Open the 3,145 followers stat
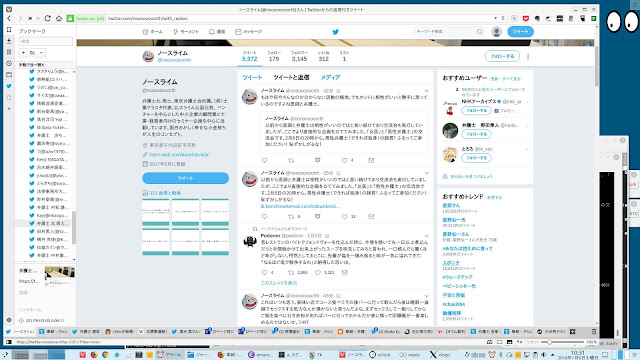Viewport: 640px width, 360px height. (x=299, y=56)
